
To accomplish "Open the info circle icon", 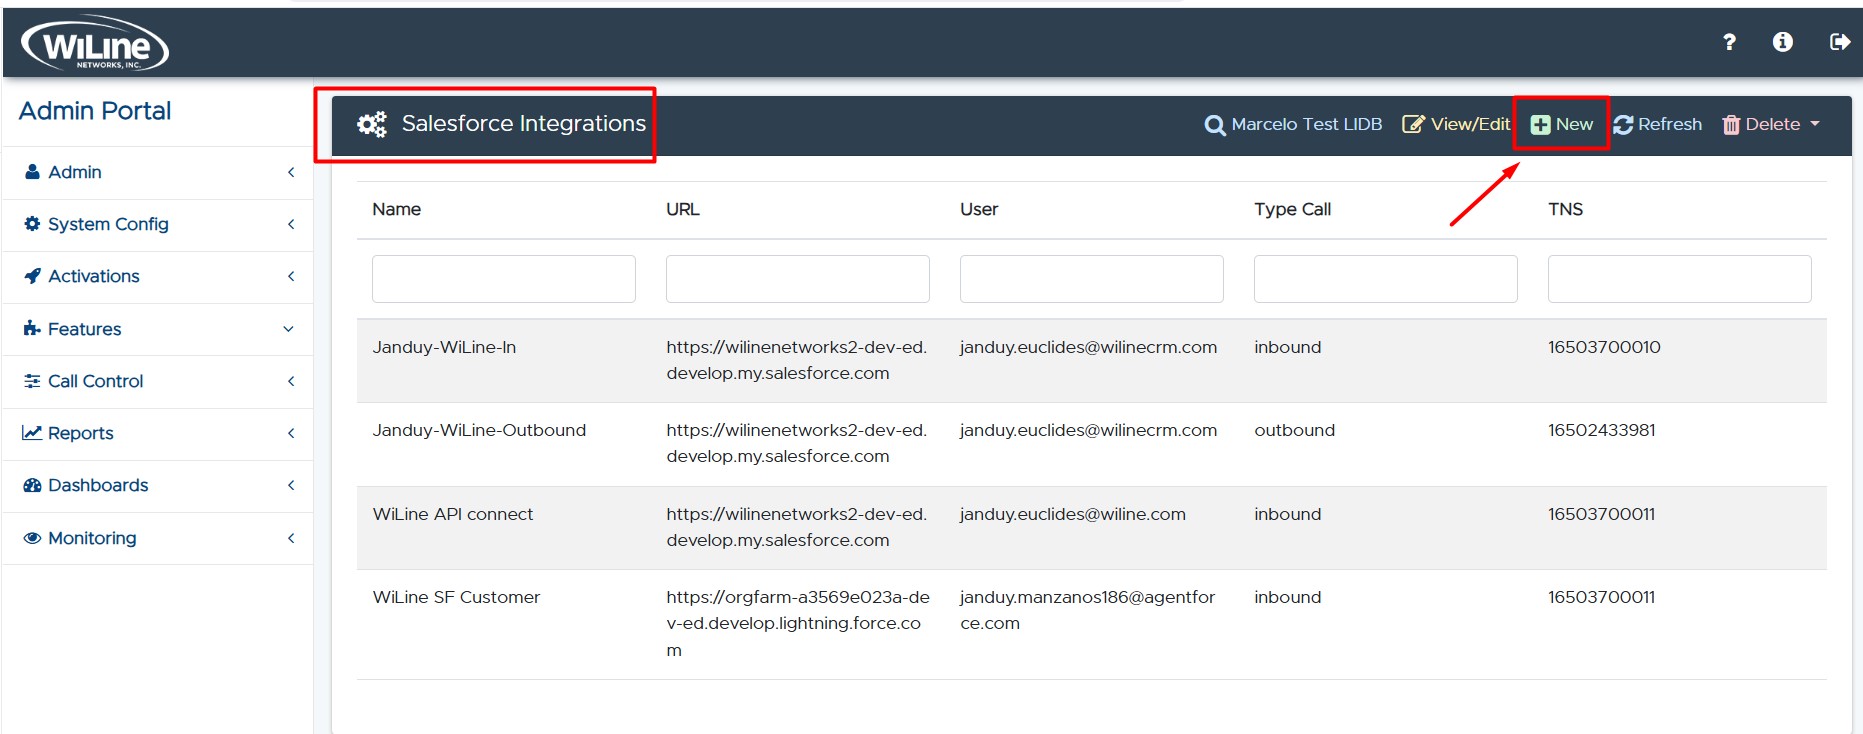I will point(1782,42).
